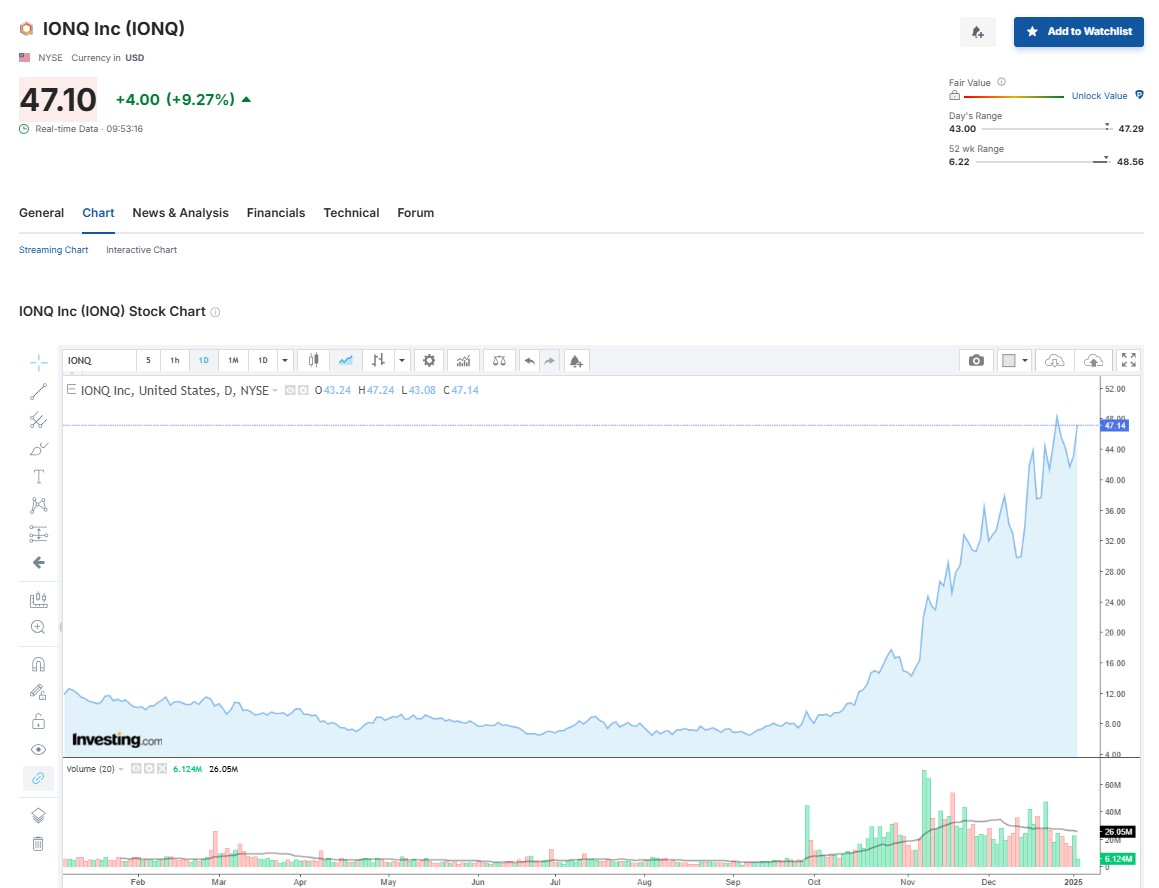
Task: Hide the IONQ price series eye icon
Action: point(290,390)
